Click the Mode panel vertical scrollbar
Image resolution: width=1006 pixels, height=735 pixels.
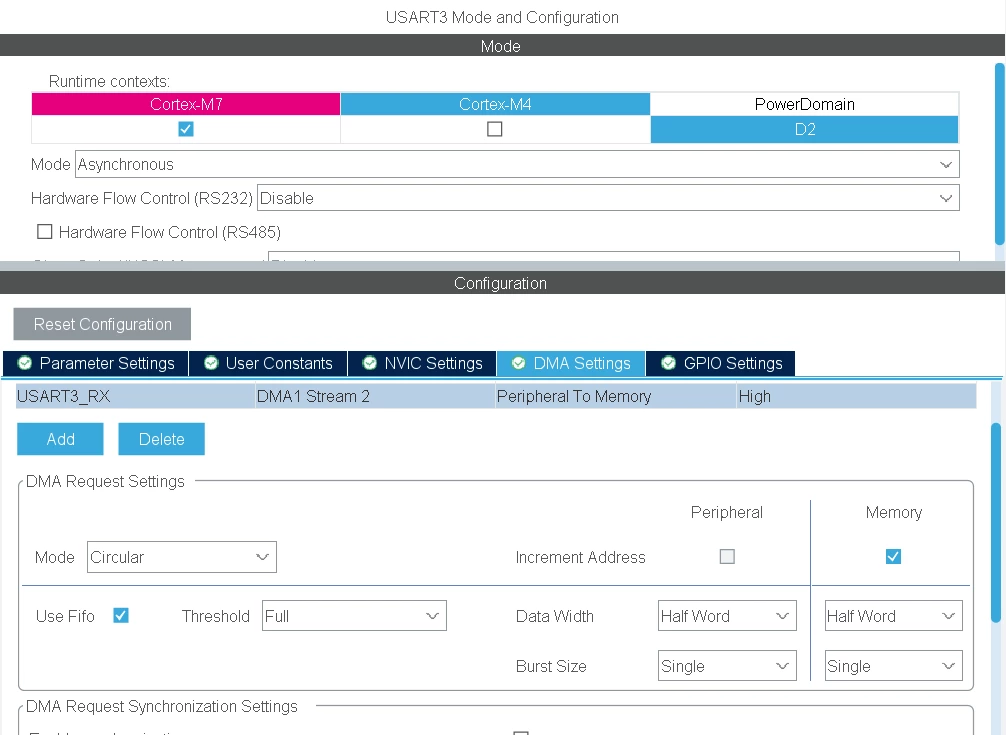pyautogui.click(x=1000, y=154)
